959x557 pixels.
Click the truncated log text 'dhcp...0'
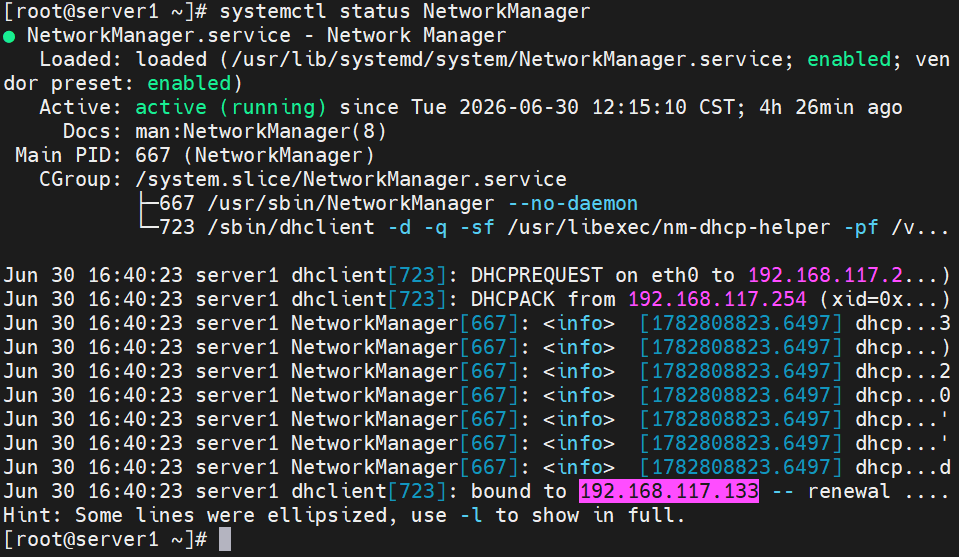click(903, 395)
